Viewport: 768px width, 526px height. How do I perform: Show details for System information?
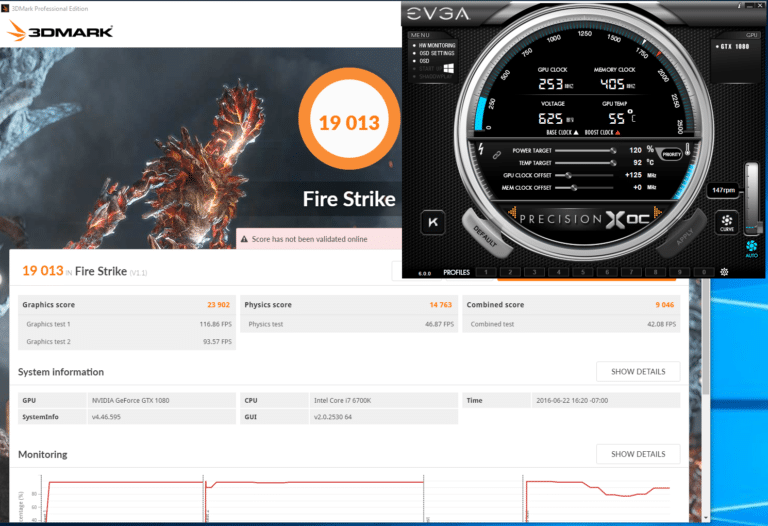click(638, 372)
